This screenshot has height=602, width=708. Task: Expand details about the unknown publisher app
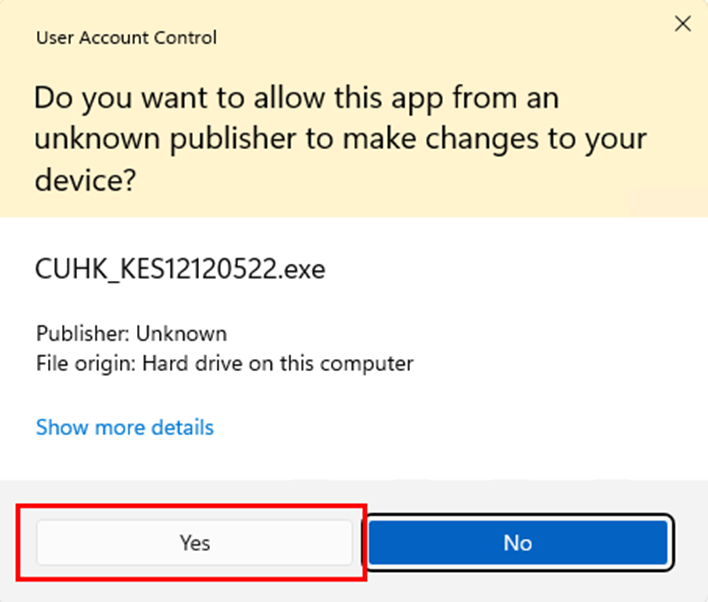tap(125, 427)
